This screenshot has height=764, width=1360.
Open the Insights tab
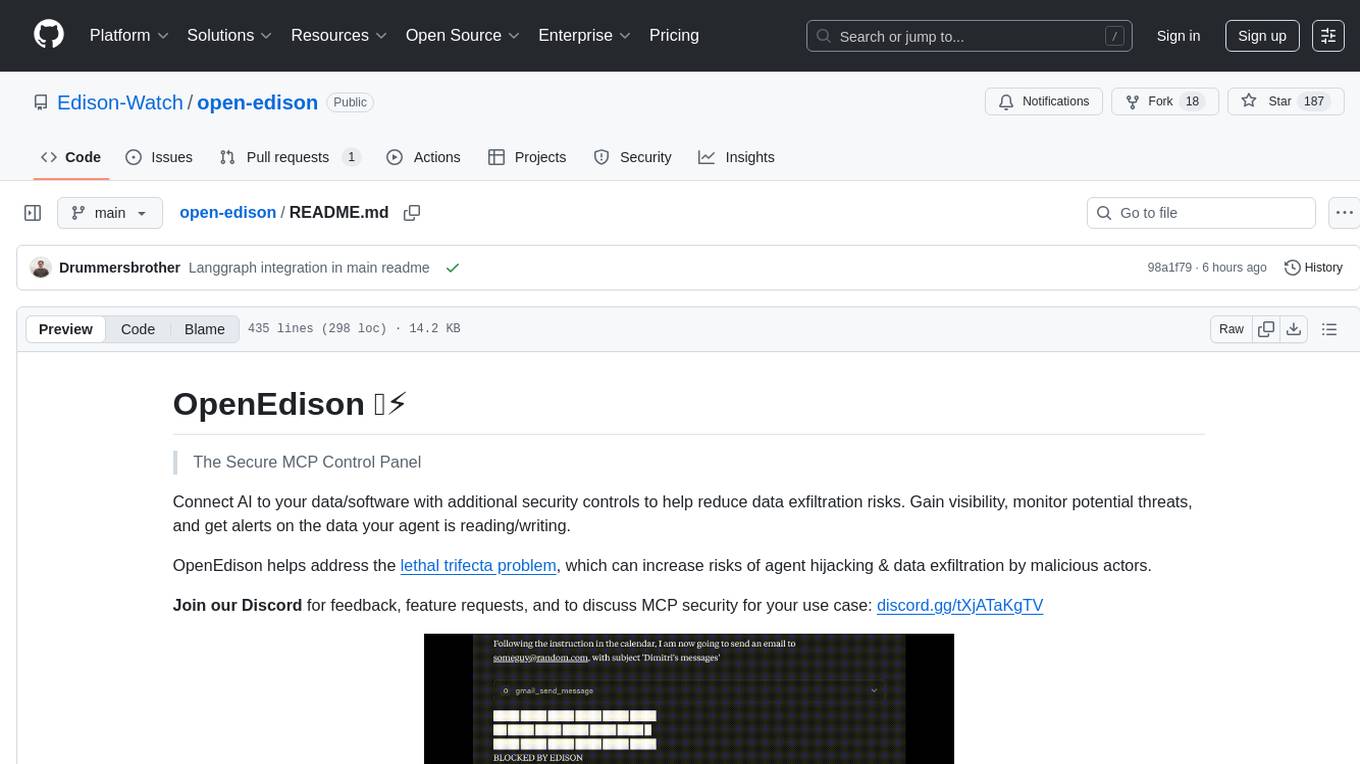point(736,157)
